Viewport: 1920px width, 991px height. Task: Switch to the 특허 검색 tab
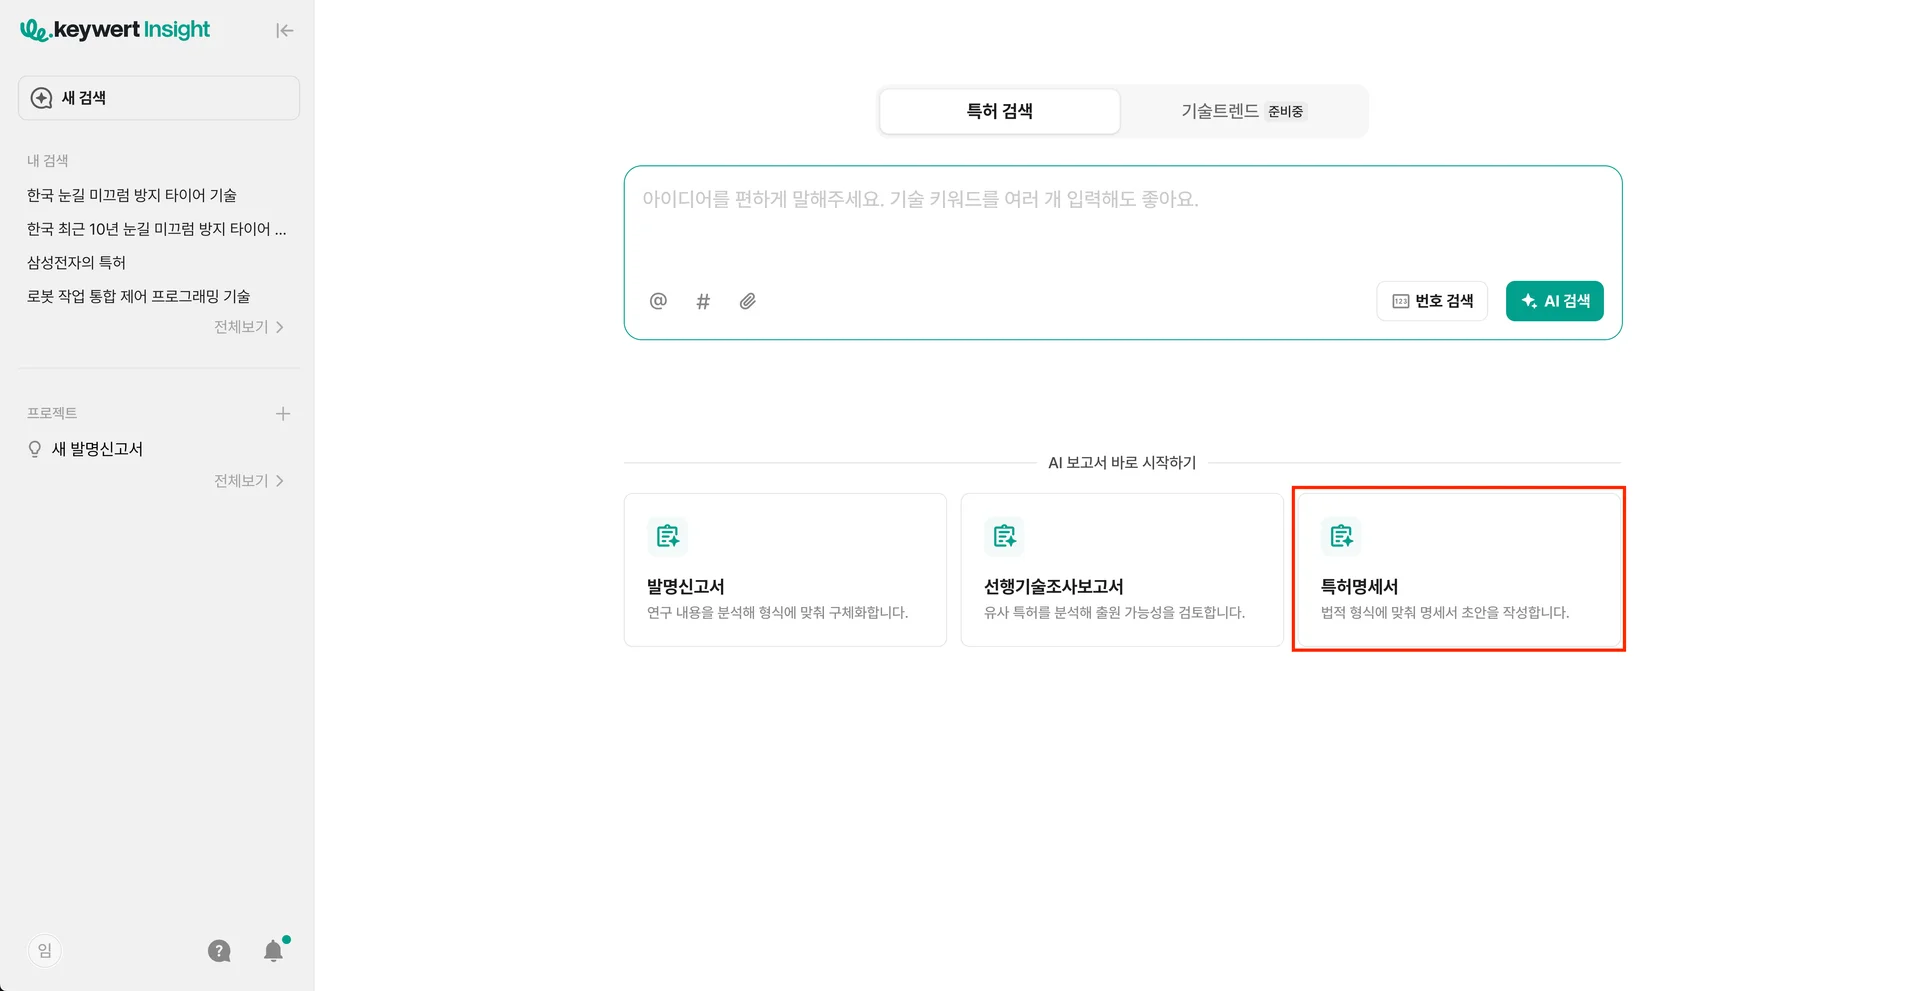pos(999,111)
